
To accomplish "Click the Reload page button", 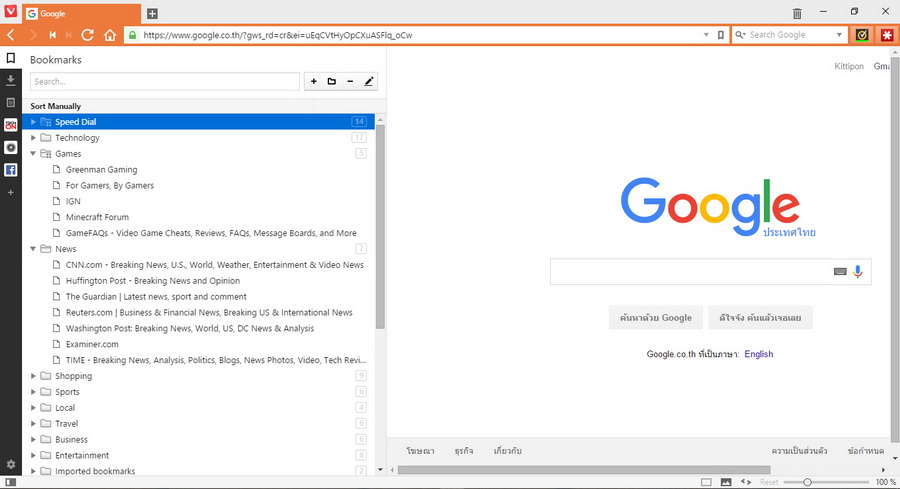I will pyautogui.click(x=88, y=35).
